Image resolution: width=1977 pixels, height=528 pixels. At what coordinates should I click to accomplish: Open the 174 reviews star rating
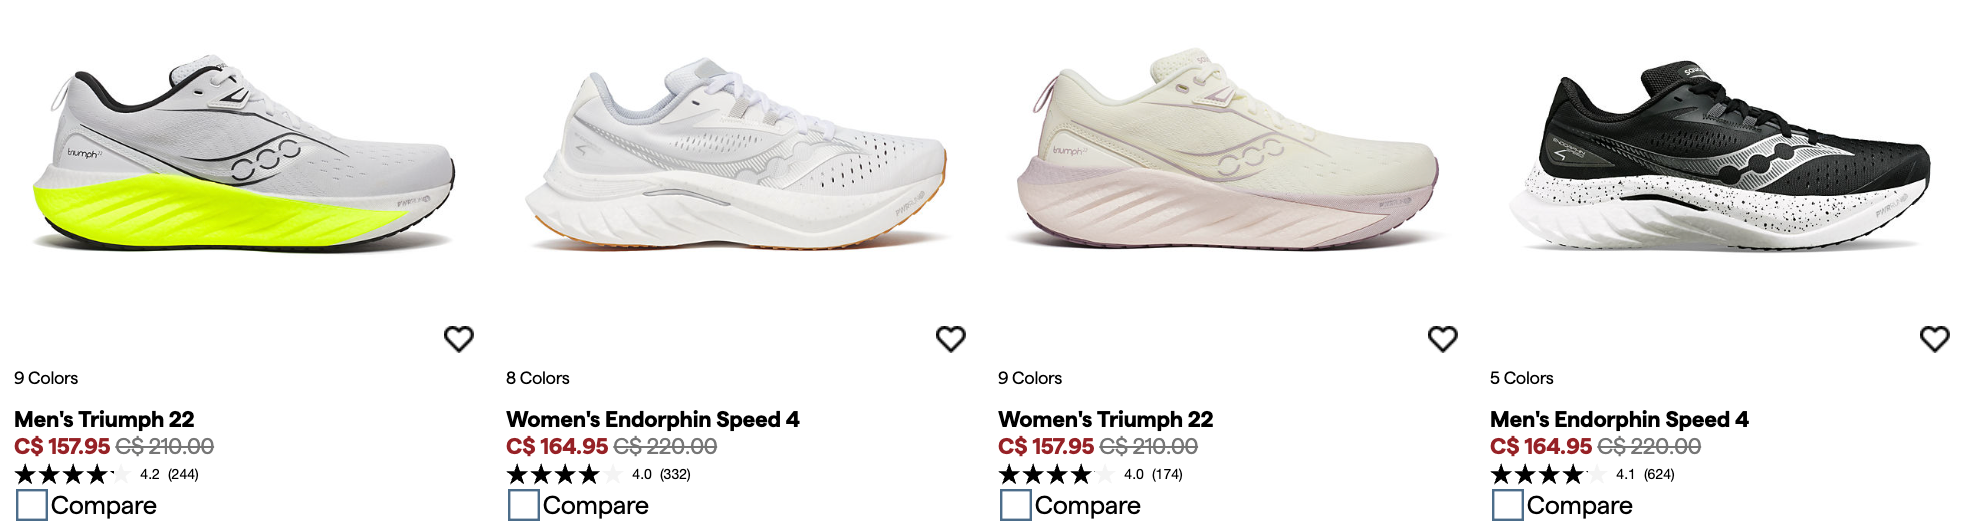tap(1090, 474)
